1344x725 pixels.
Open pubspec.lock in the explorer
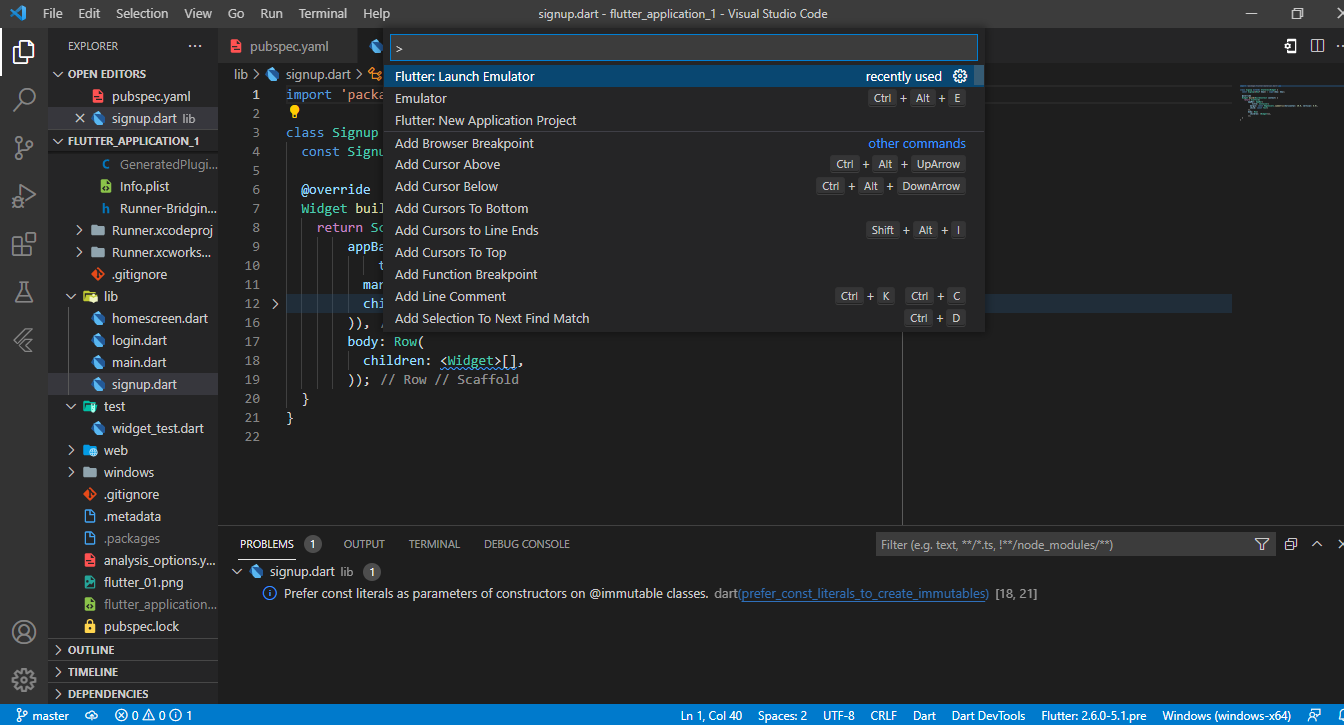[141, 626]
